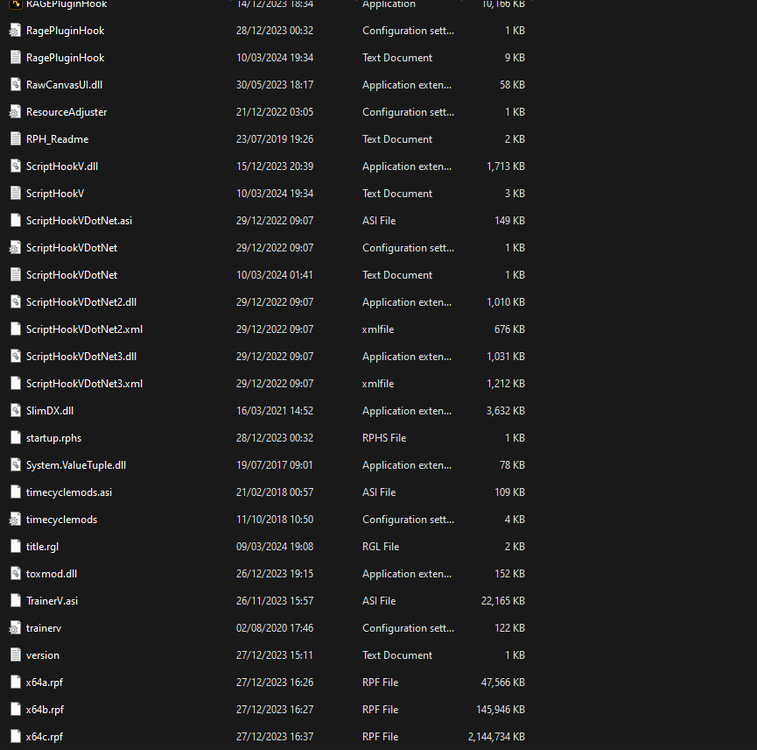The image size is (757, 750).
Task: Click the 145,946 KB size value
Action: (x=501, y=709)
